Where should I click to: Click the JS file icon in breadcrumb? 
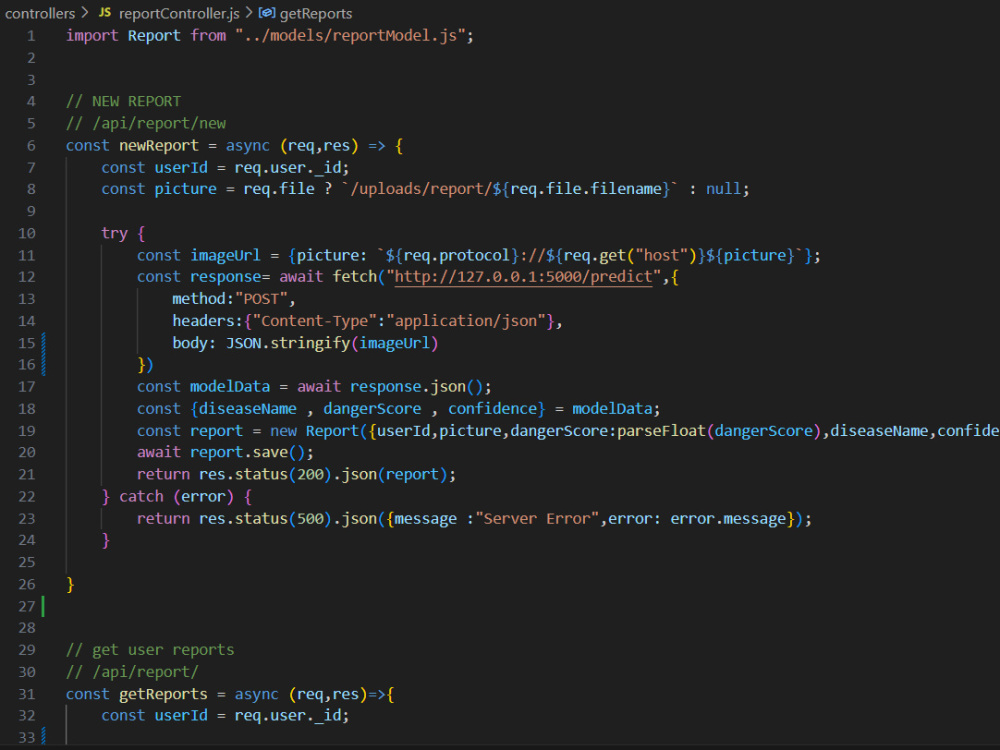[x=105, y=13]
